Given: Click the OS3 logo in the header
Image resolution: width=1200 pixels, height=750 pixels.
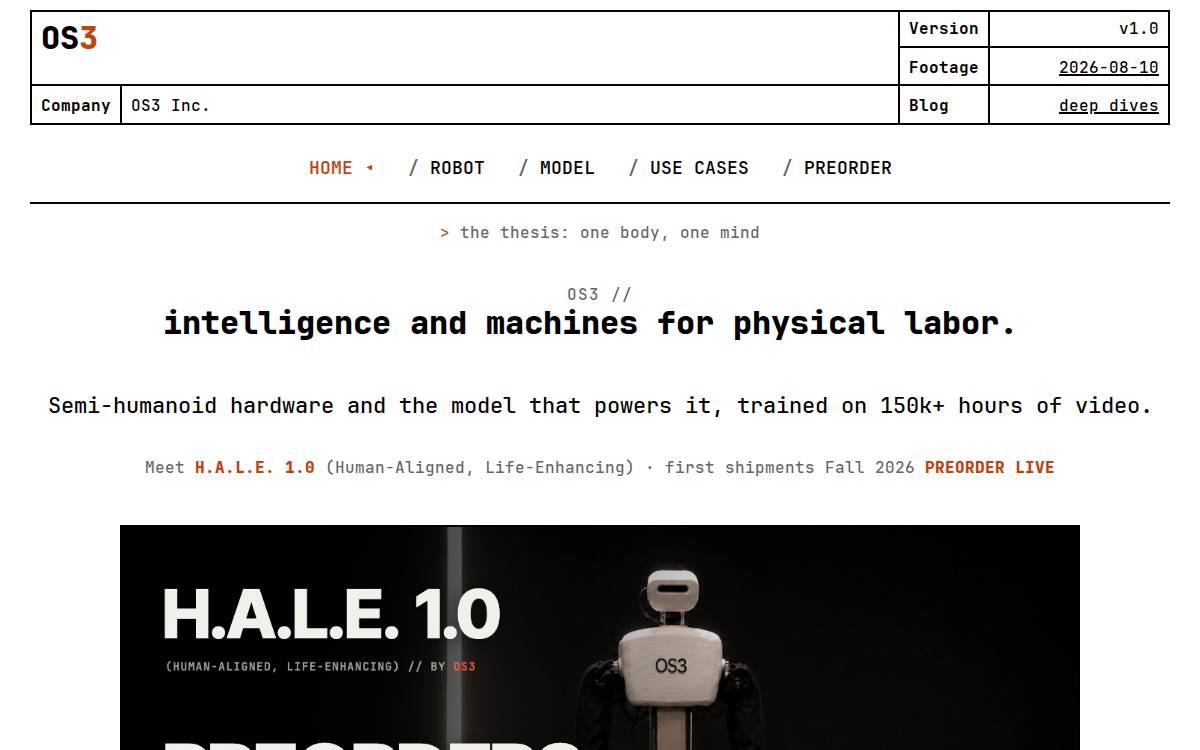Looking at the screenshot, I should pos(69,38).
